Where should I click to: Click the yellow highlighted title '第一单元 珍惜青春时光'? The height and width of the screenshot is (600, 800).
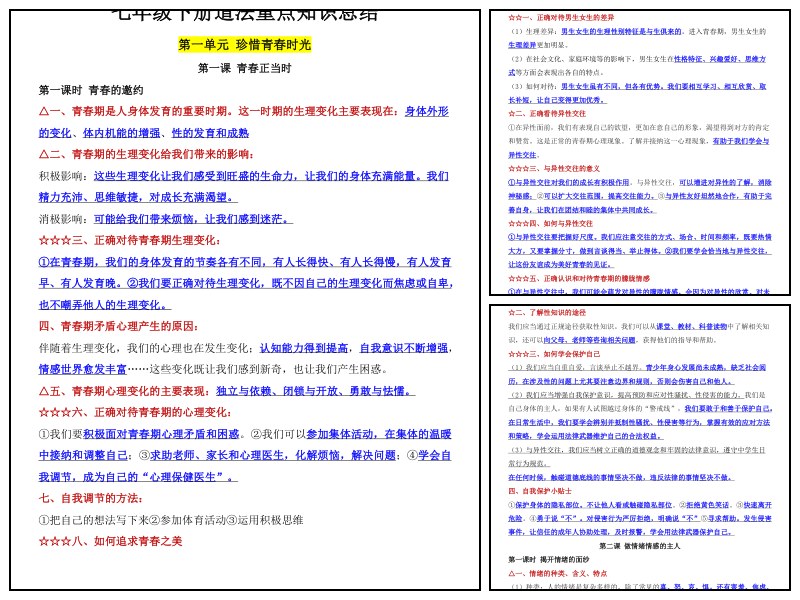pos(244,44)
